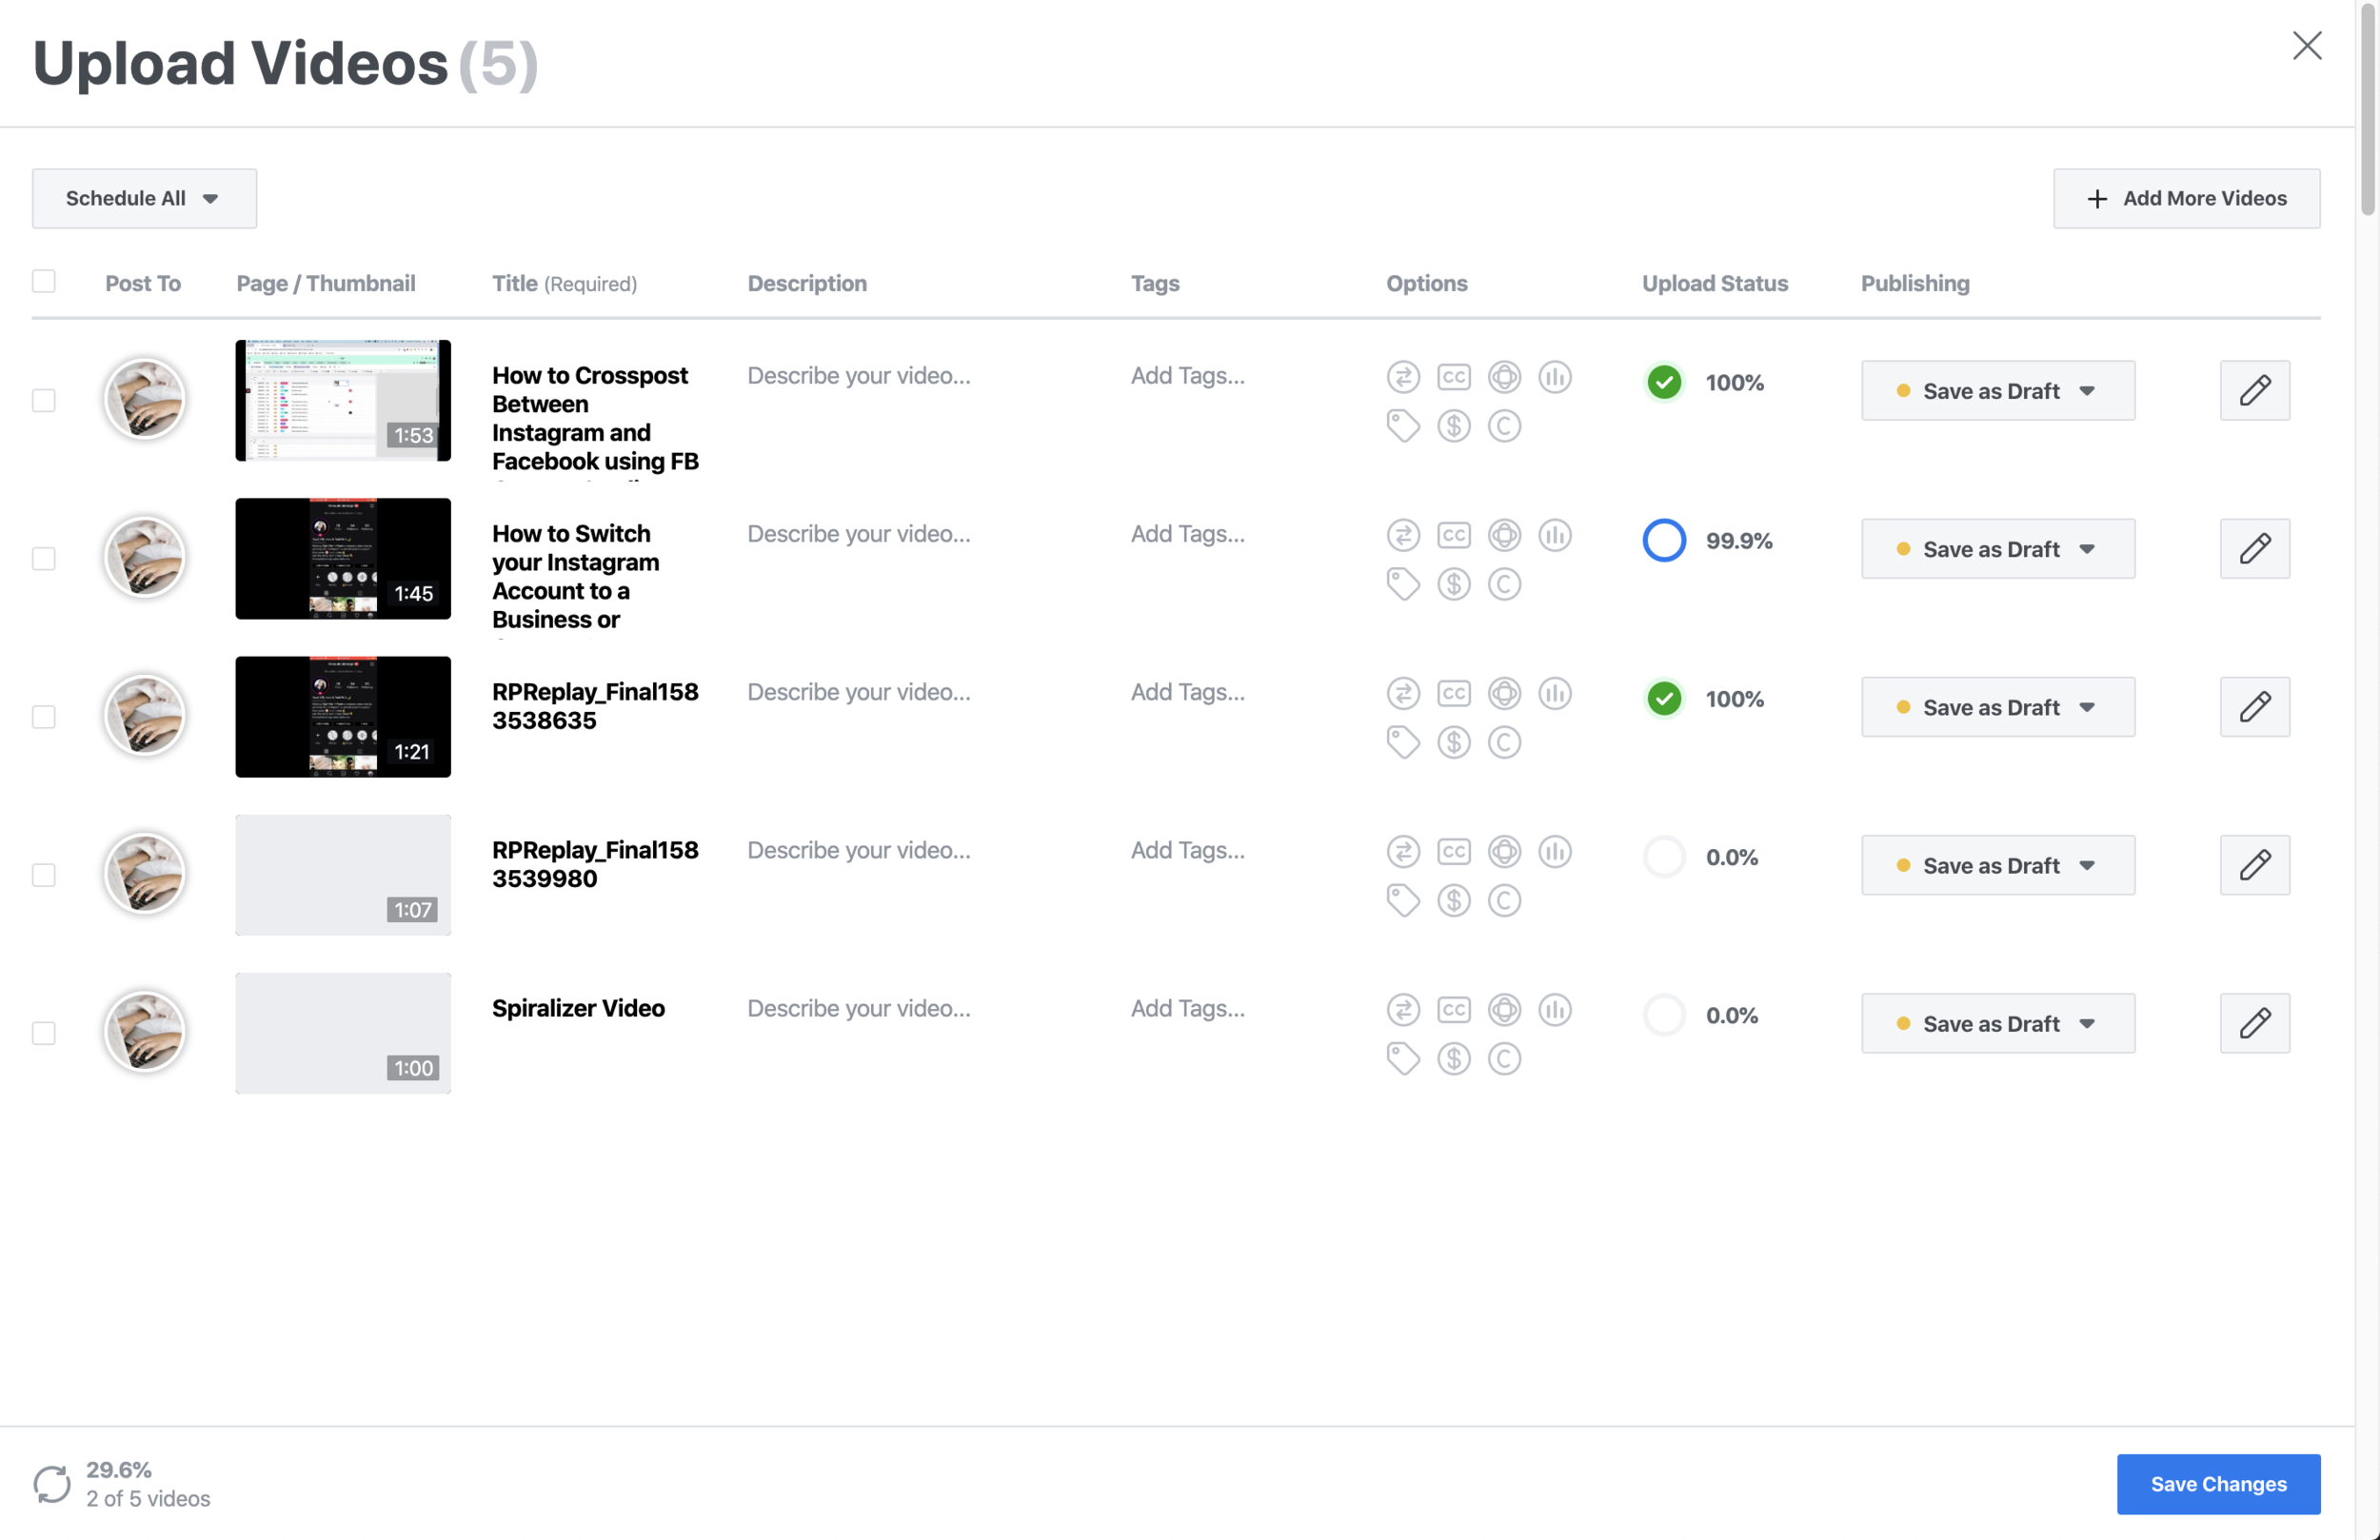Viewport: 2380px width, 1540px height.
Task: Select the 360 video option for the second video
Action: 1505,535
